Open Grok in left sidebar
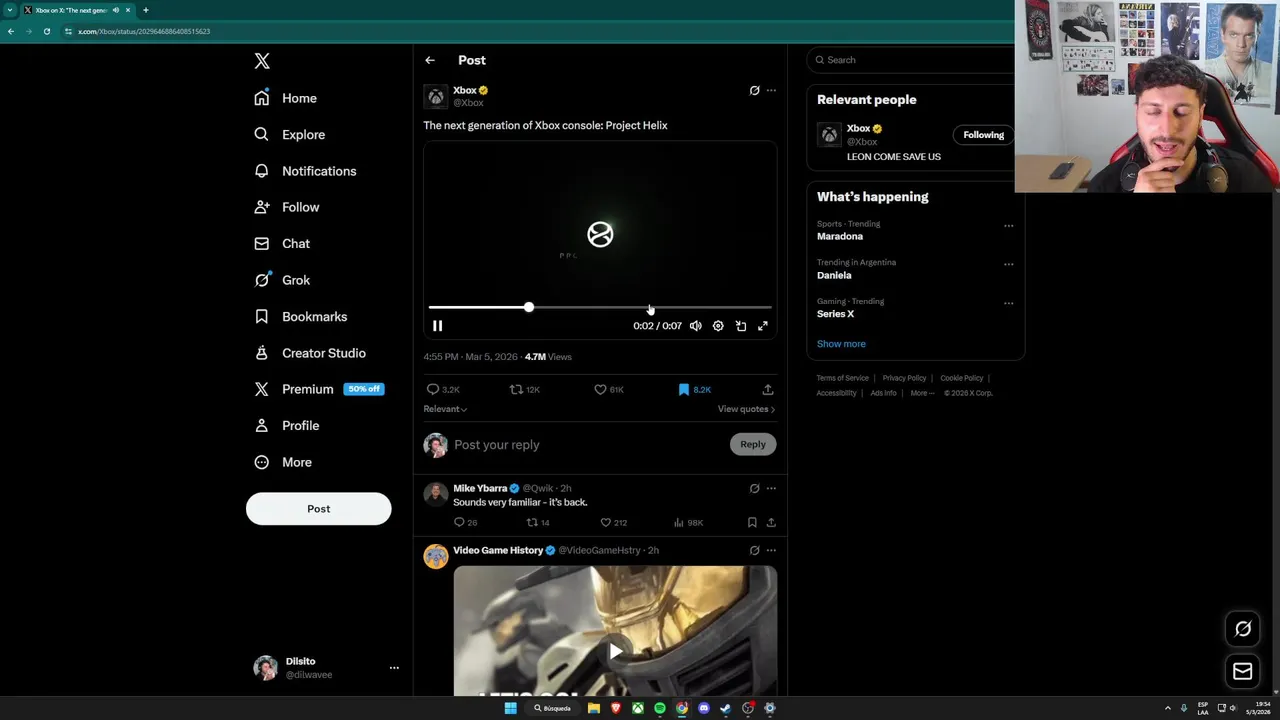Image resolution: width=1280 pixels, height=720 pixels. [282, 280]
